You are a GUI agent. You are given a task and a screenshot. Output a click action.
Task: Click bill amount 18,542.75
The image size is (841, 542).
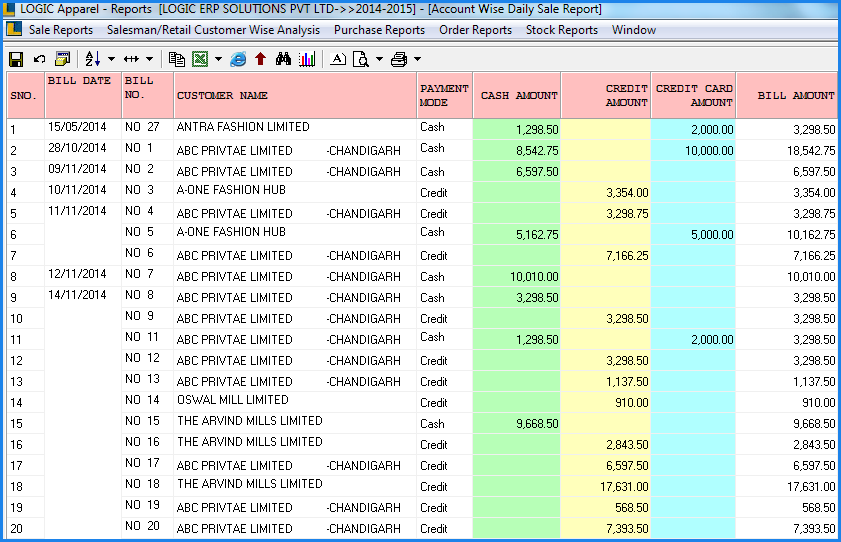click(811, 151)
